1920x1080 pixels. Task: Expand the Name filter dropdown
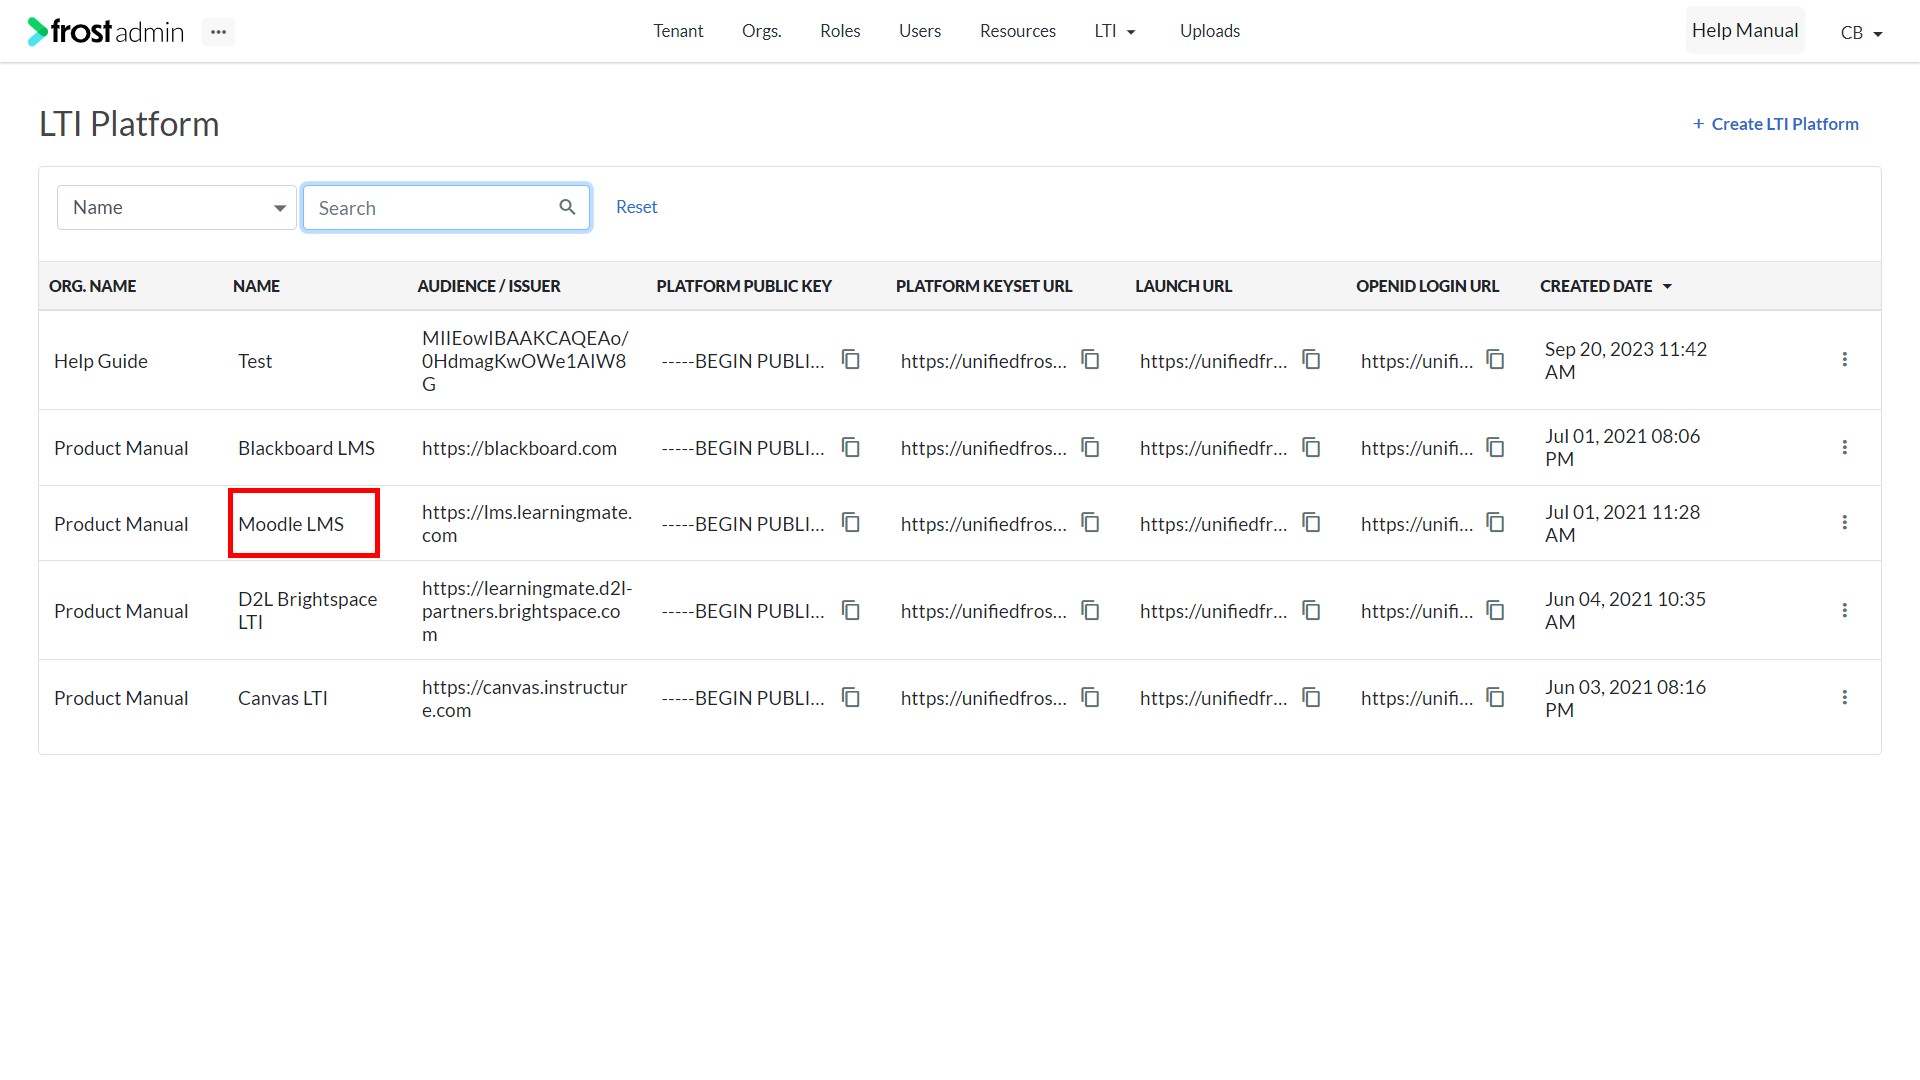pos(177,207)
